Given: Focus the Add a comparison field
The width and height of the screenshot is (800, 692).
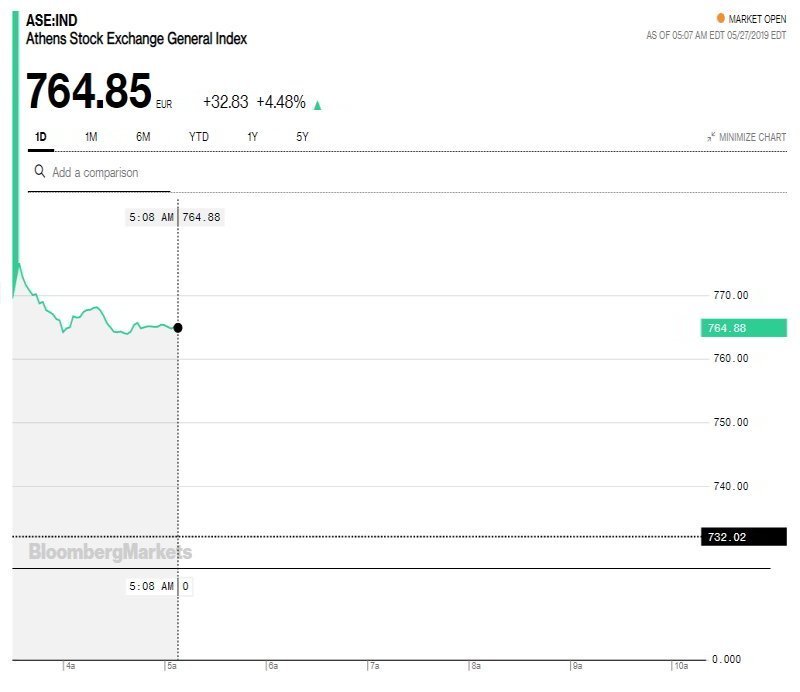Looking at the screenshot, I should click(99, 172).
